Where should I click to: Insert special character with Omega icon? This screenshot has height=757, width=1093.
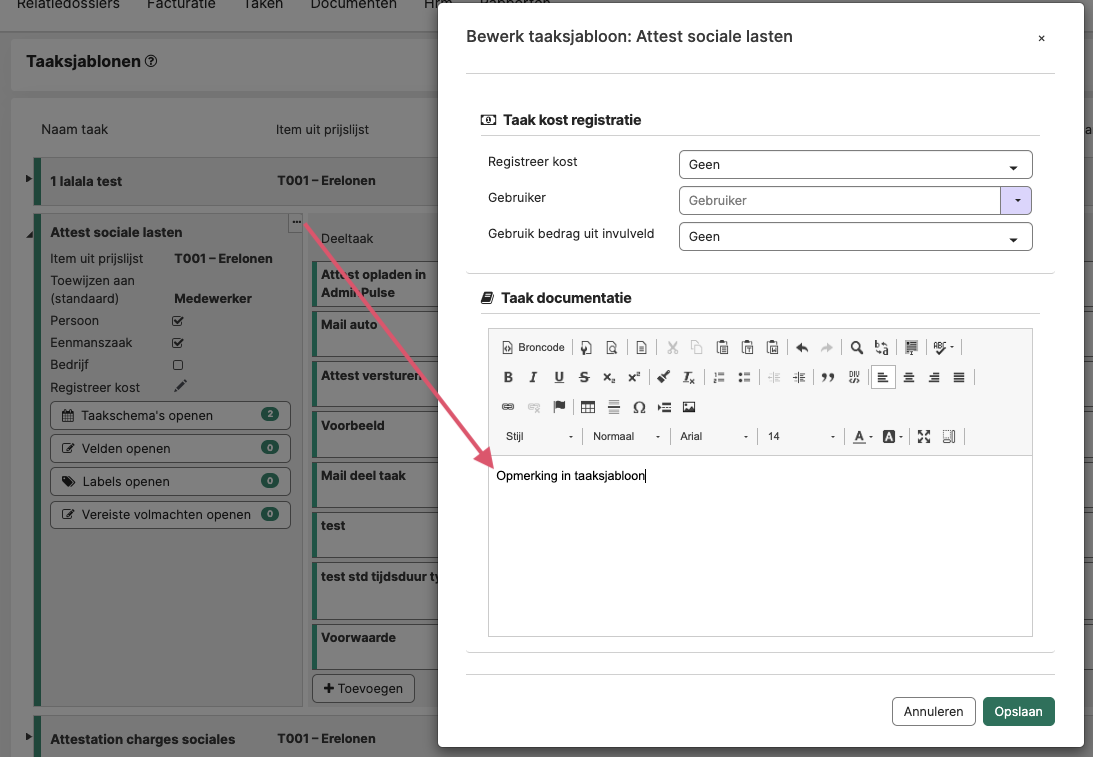(x=639, y=407)
